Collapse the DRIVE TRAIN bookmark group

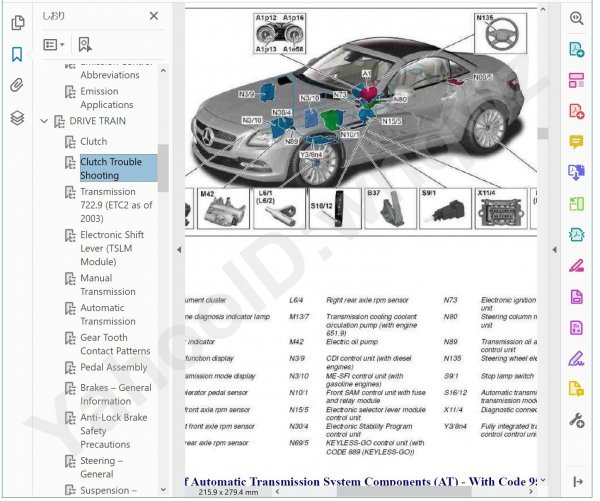click(x=44, y=121)
